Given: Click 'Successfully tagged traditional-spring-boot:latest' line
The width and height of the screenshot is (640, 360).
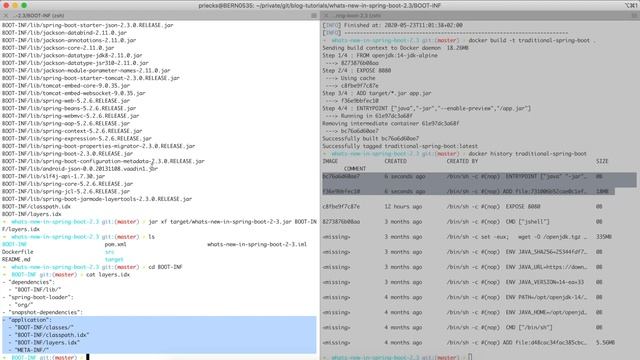Looking at the screenshot, I should [x=400, y=146].
